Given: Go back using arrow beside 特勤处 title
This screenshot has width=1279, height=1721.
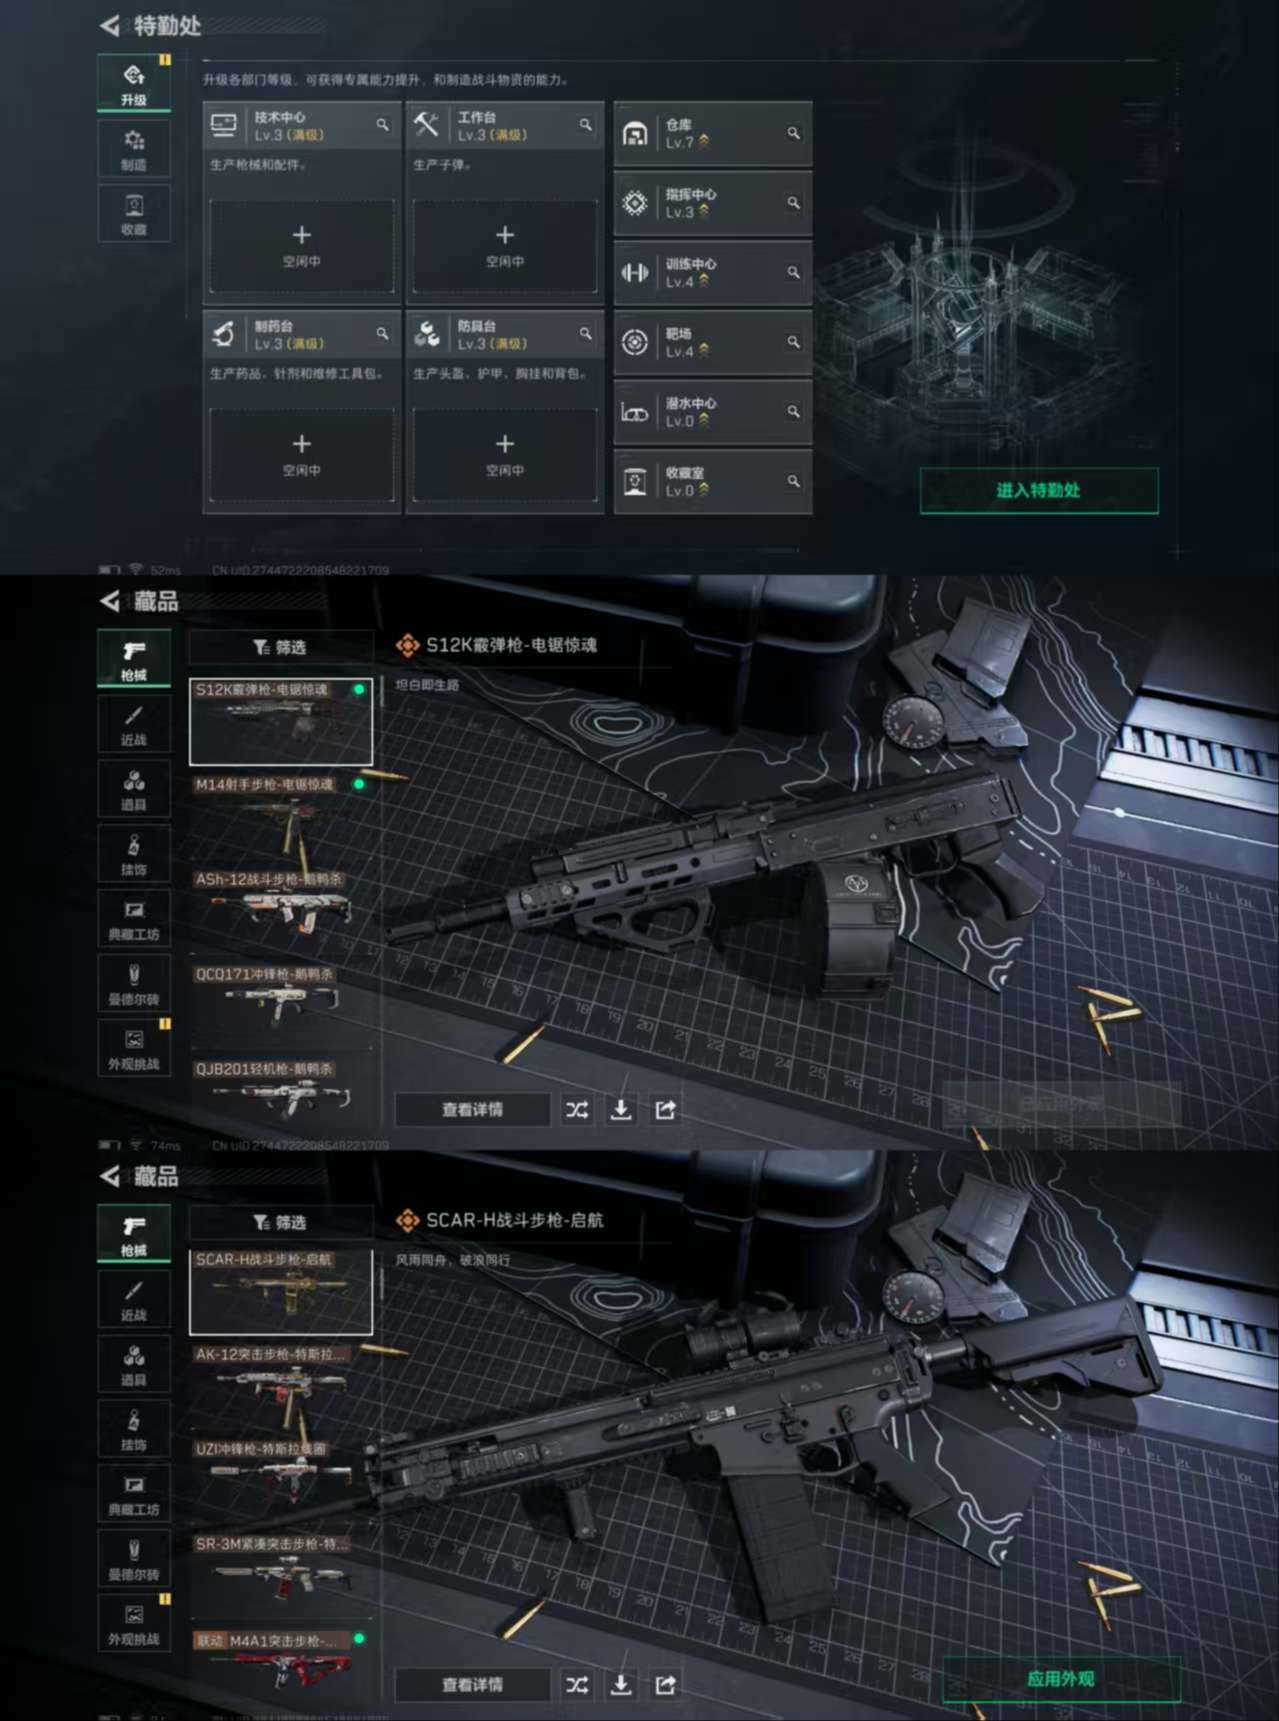Looking at the screenshot, I should coord(110,26).
